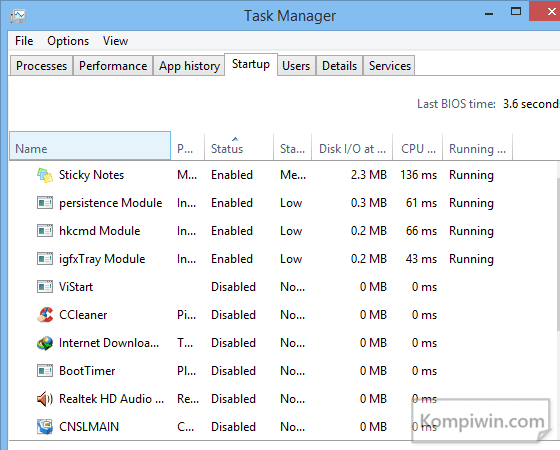560x450 pixels.
Task: Switch to the Performance tab
Action: [x=113, y=66]
